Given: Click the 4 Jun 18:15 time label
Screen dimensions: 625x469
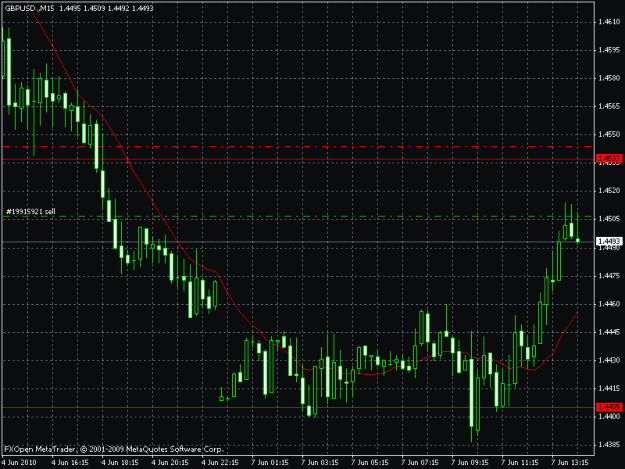Looking at the screenshot, I should coord(120,463).
